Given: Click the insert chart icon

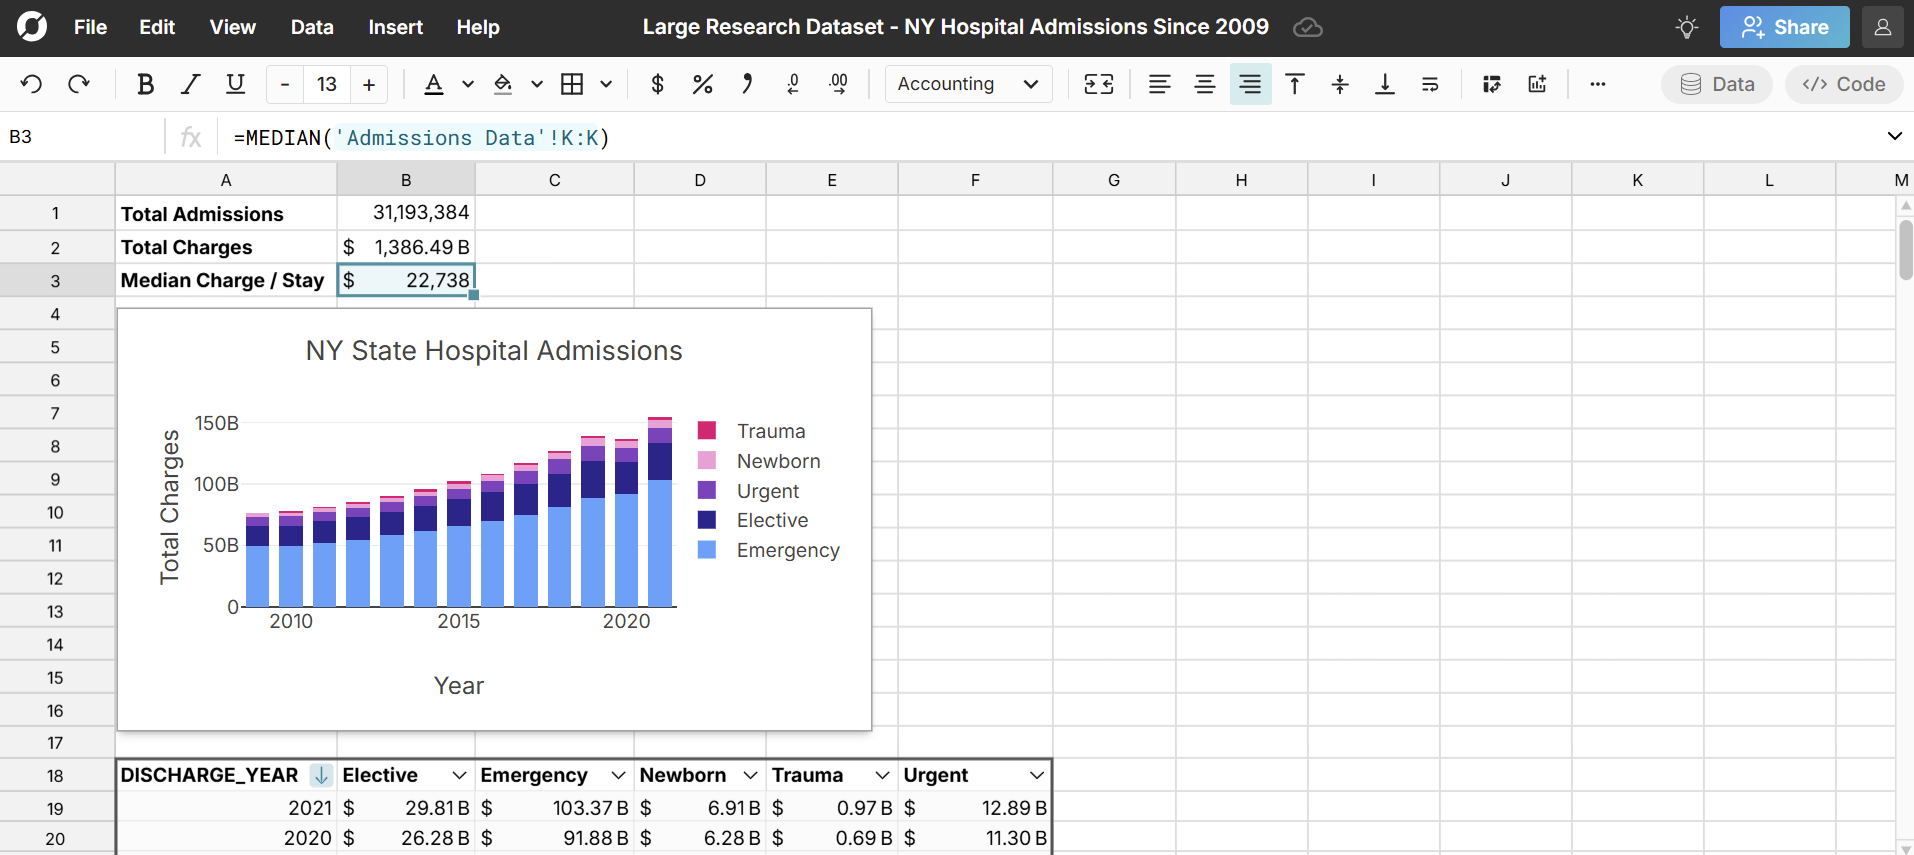Looking at the screenshot, I should [x=1537, y=84].
